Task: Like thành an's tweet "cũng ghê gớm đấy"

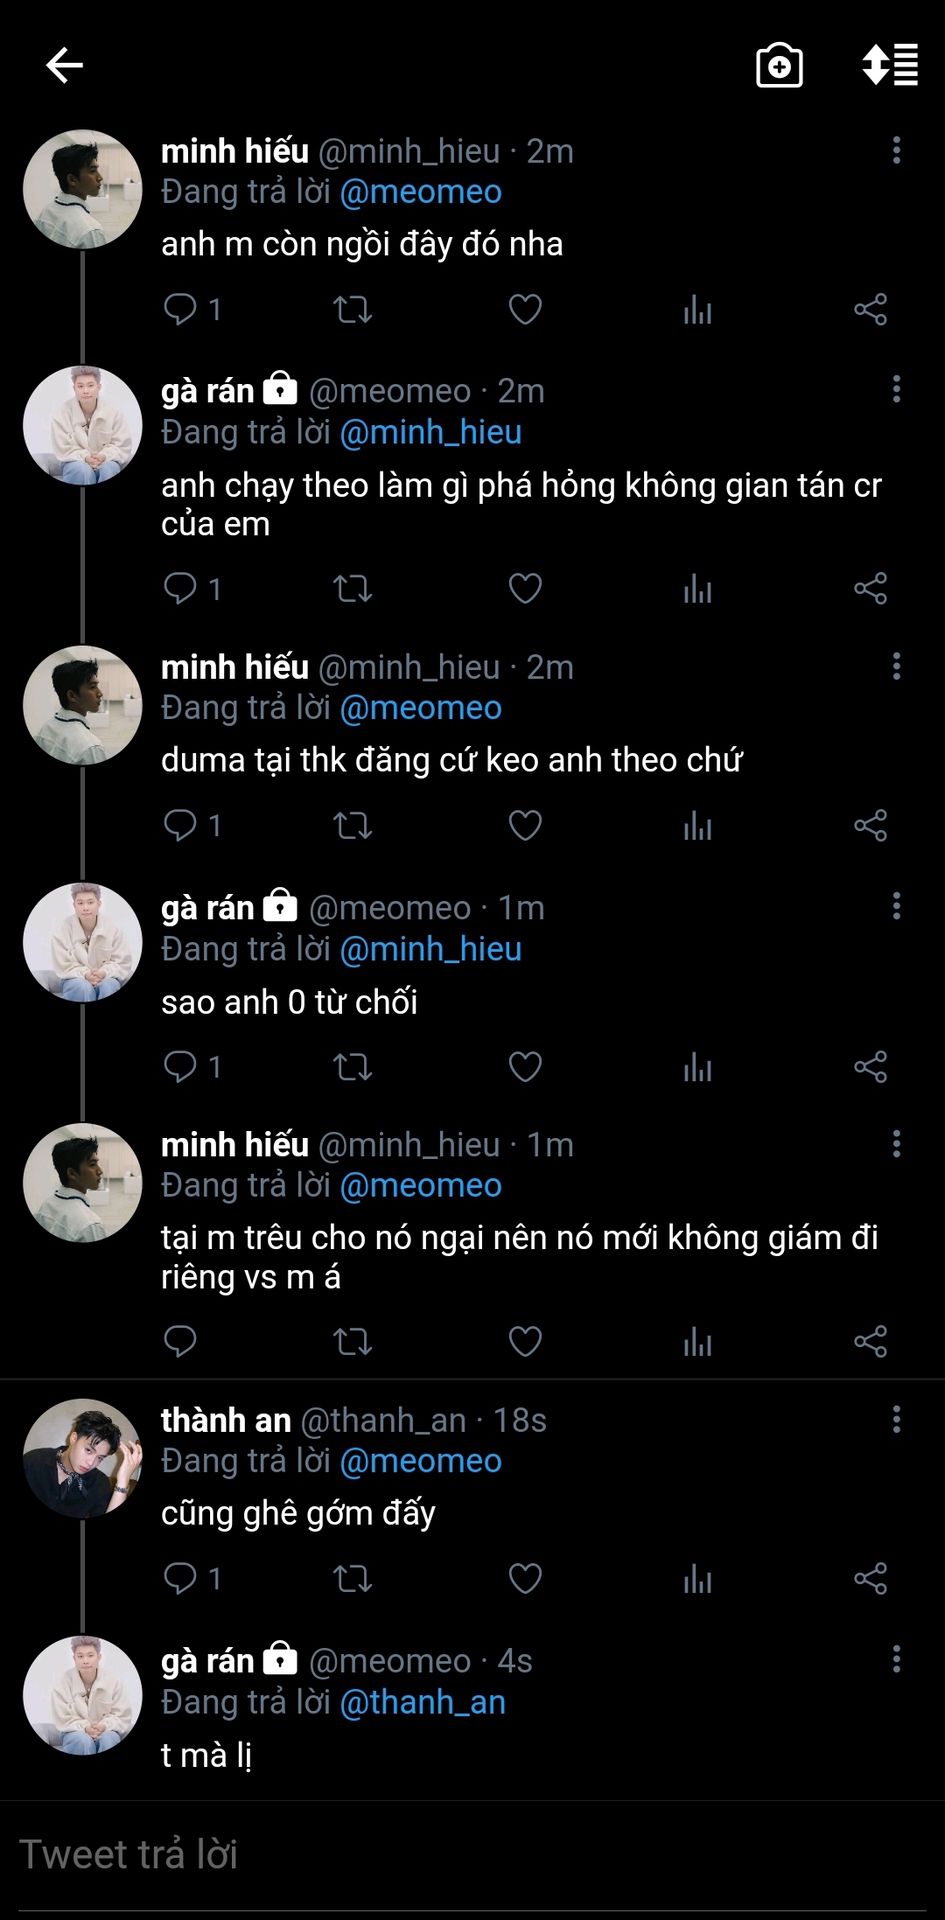Action: coord(525,1579)
